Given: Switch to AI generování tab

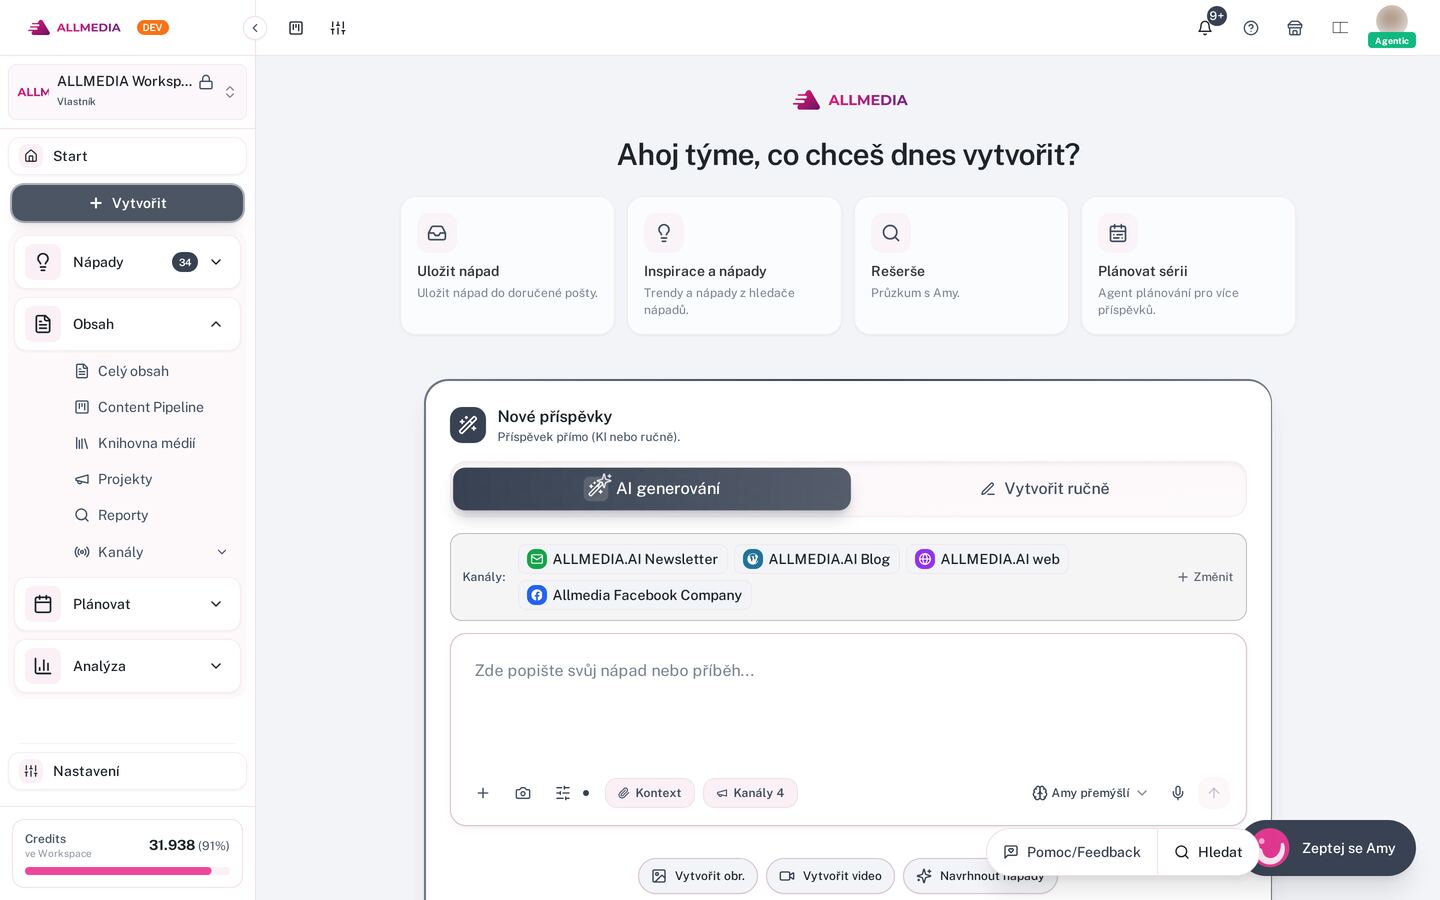Looking at the screenshot, I should click(x=652, y=489).
